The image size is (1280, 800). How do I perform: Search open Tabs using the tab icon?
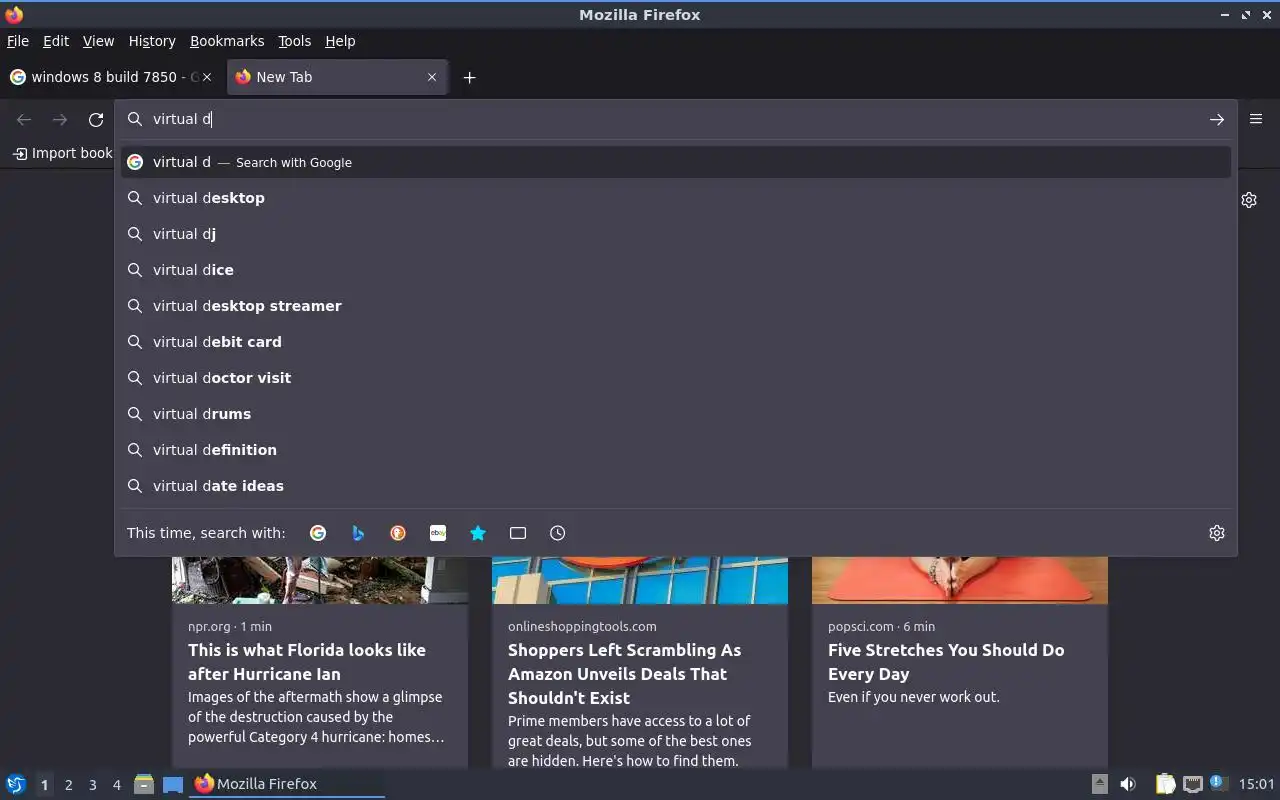518,533
